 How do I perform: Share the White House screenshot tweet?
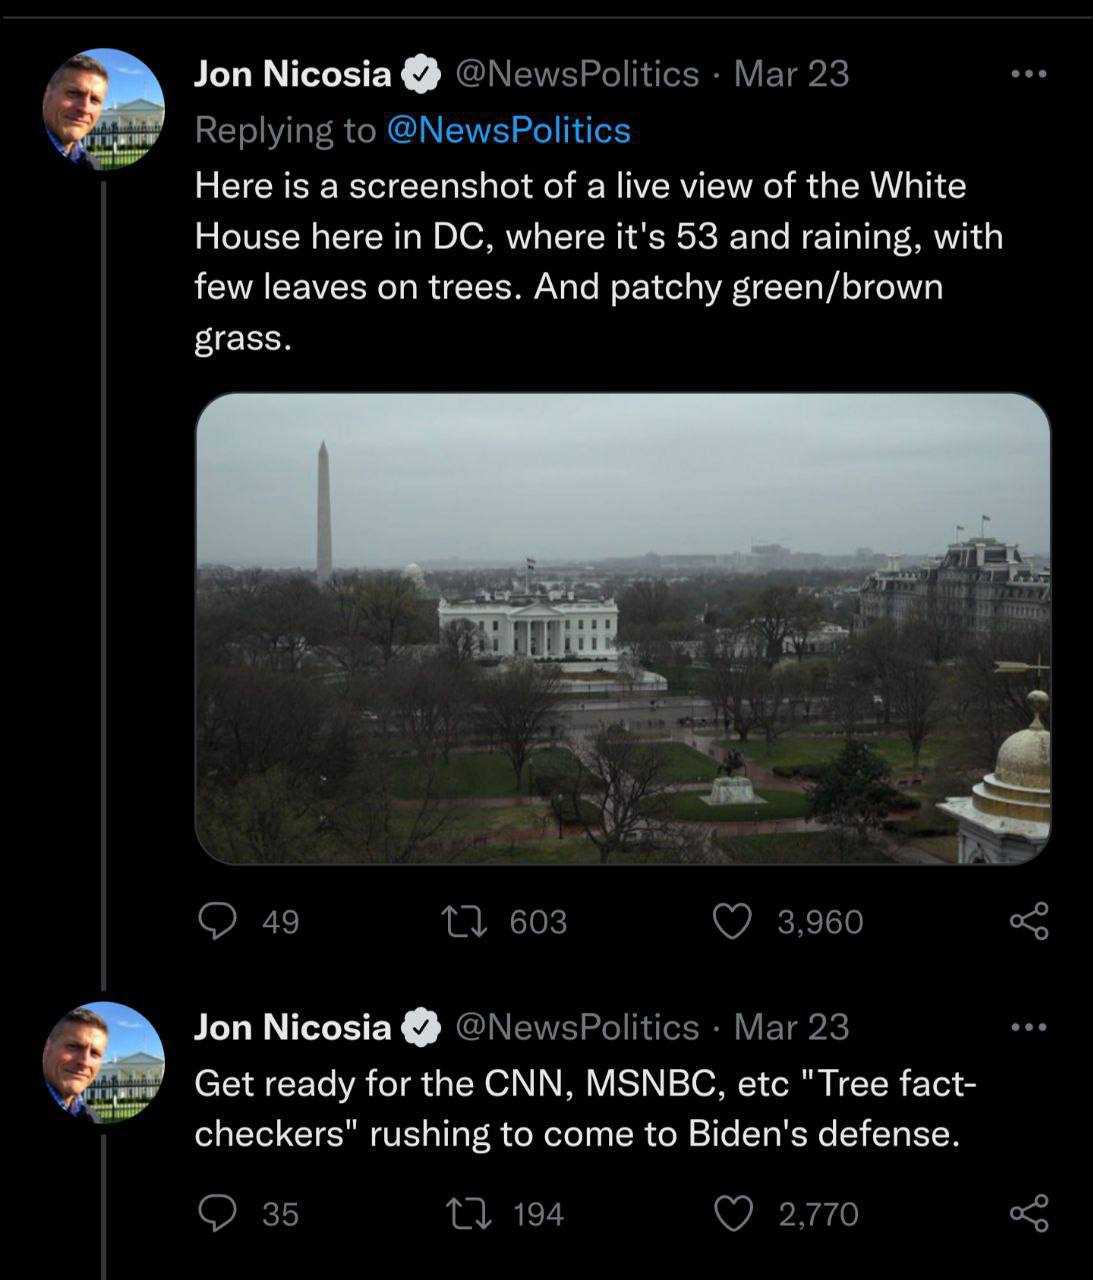pos(1029,921)
